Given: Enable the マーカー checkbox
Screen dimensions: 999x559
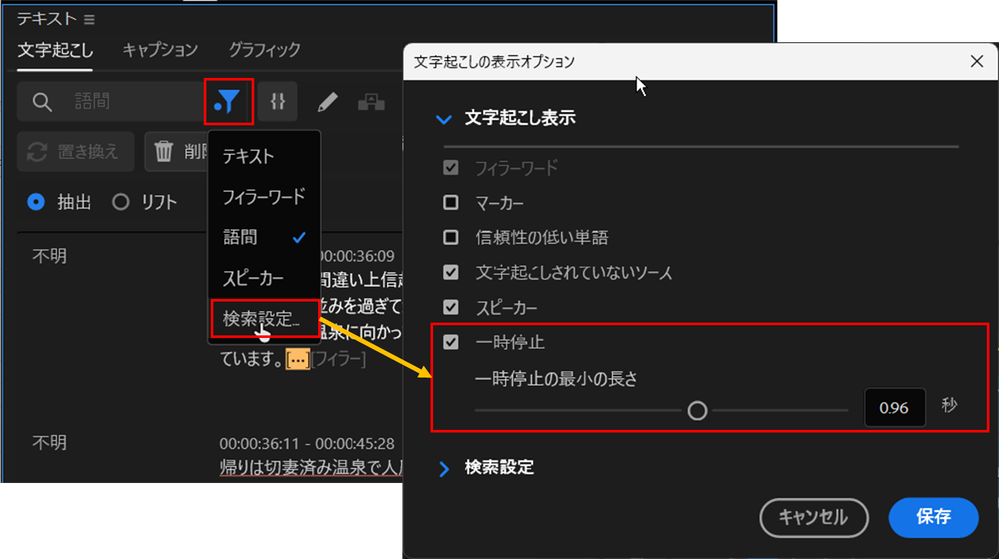Looking at the screenshot, I should (450, 203).
